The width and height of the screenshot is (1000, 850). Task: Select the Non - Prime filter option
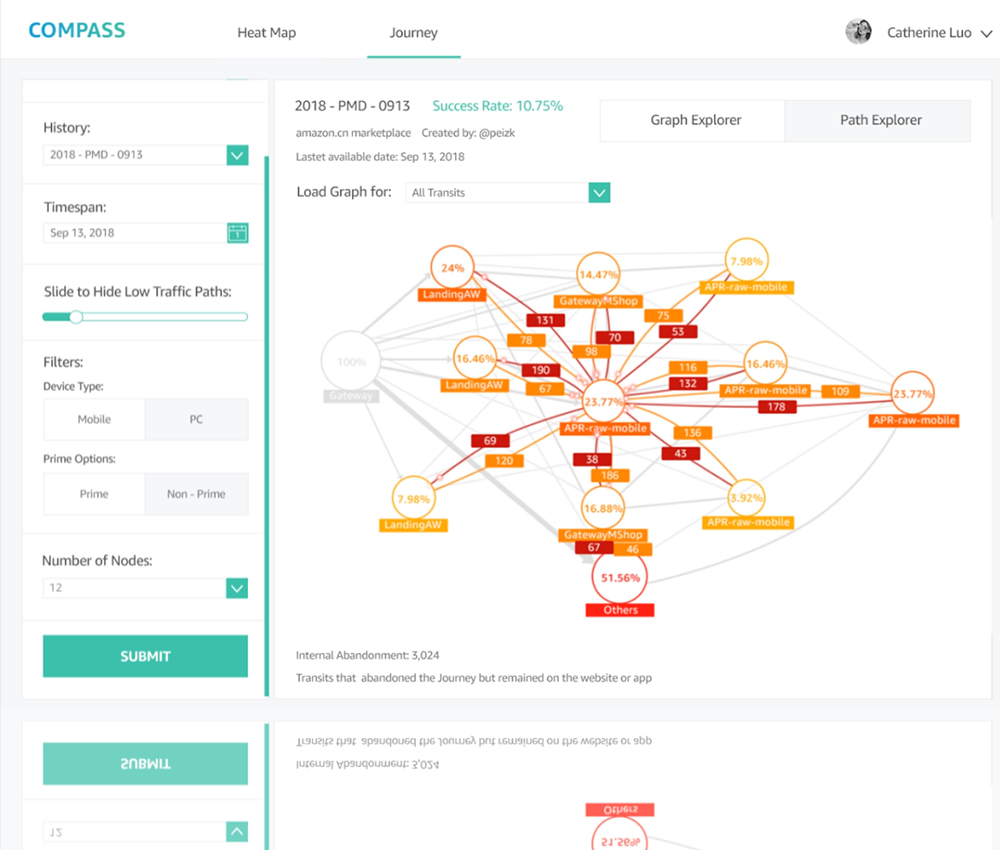pos(196,494)
